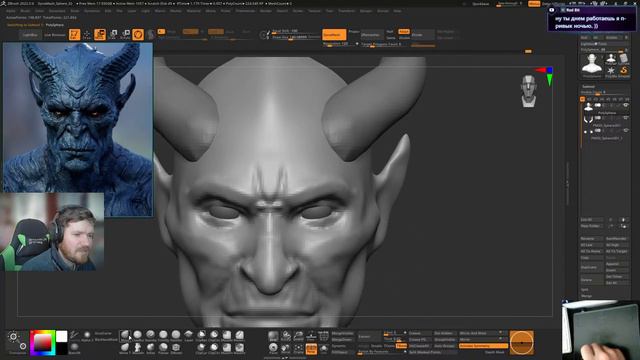Open the material sphere selector
This screenshot has height=360, width=640.
[x=74, y=348]
